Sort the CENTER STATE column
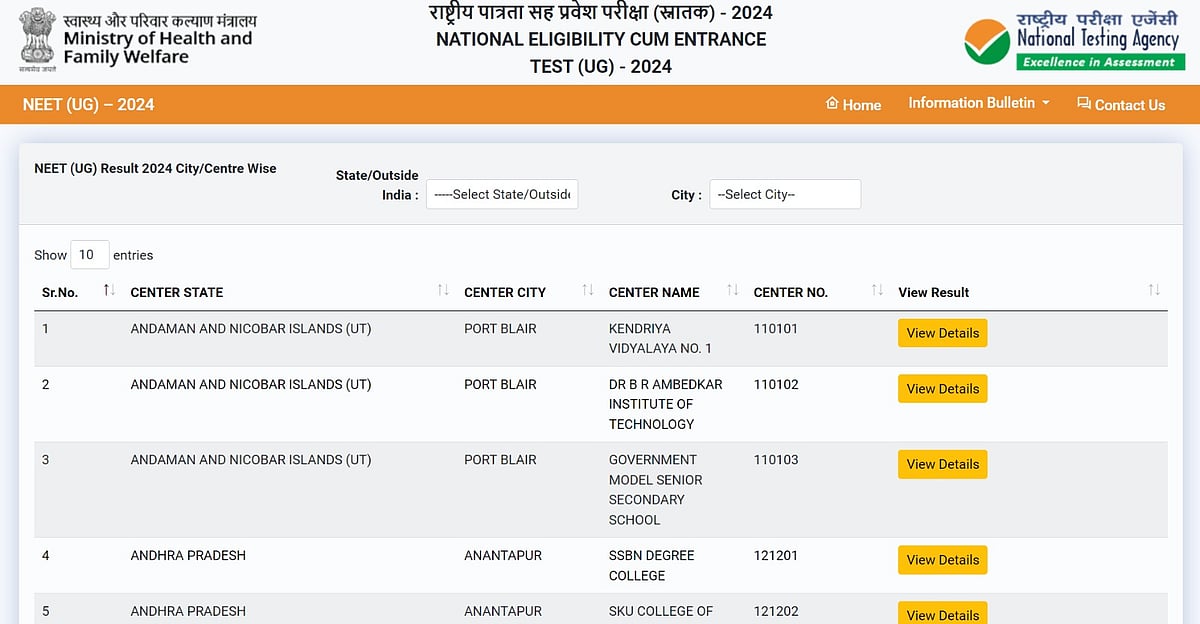Image resolution: width=1200 pixels, height=624 pixels. 442,289
